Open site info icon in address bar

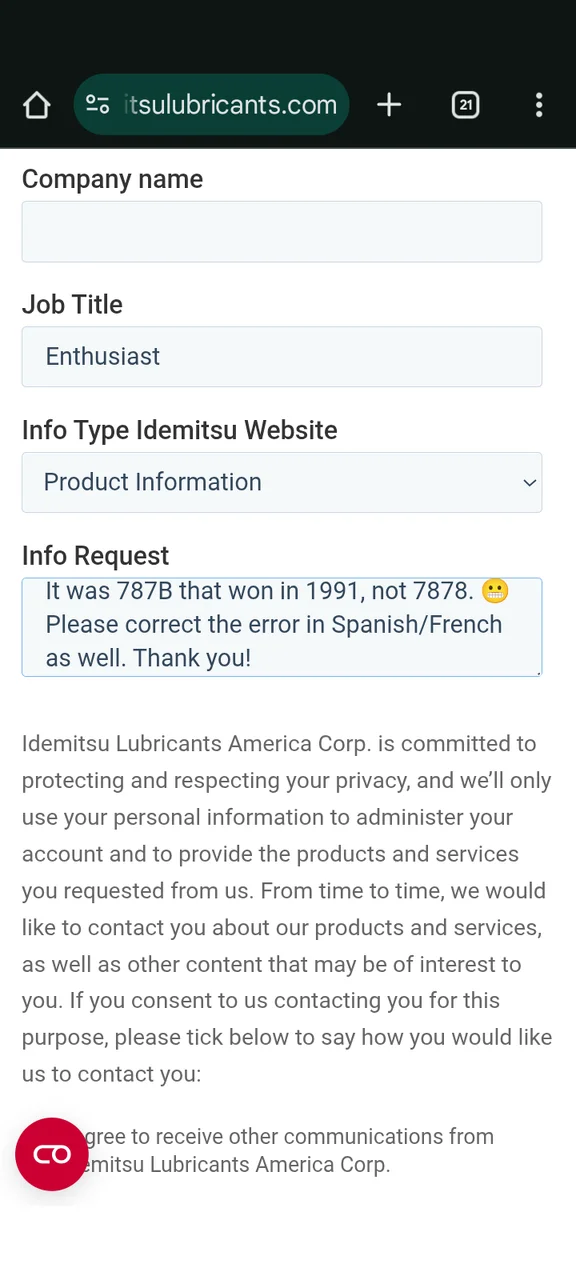[x=97, y=104]
